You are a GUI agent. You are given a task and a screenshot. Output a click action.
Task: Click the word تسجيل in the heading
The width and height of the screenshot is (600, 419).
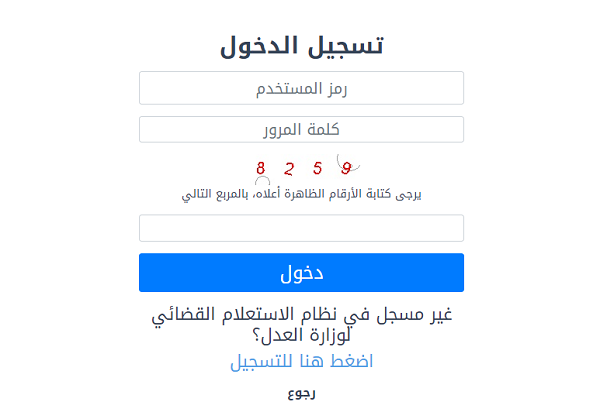(346, 46)
